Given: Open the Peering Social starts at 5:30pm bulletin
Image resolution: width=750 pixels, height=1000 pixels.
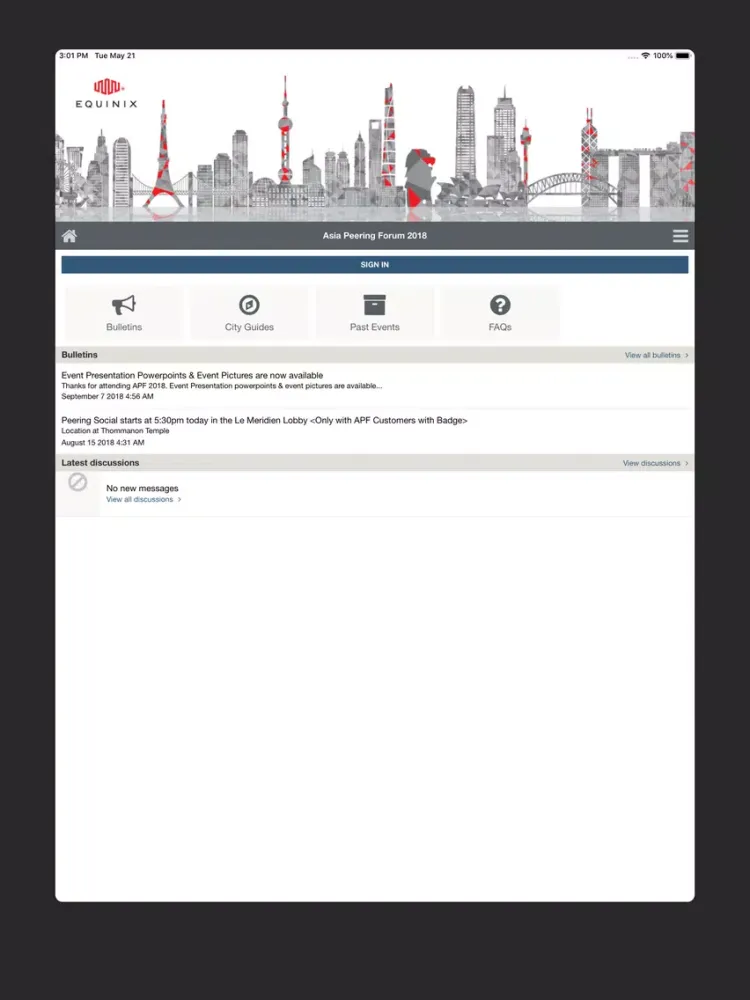Looking at the screenshot, I should (x=374, y=431).
